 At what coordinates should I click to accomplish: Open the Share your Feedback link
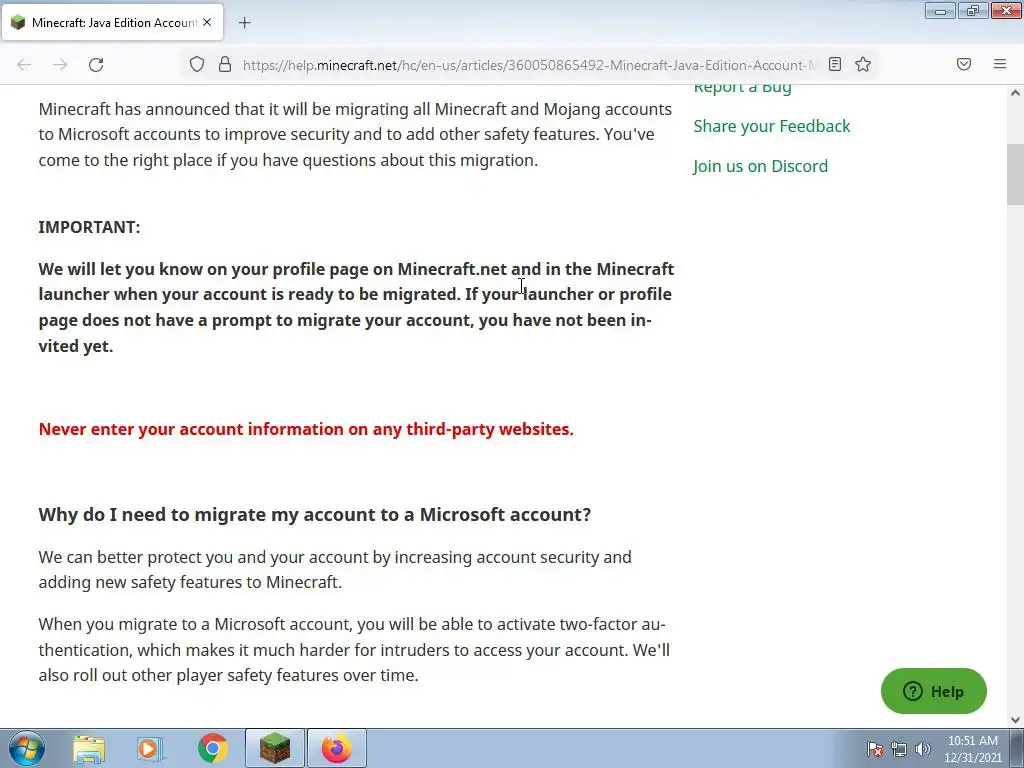(771, 126)
